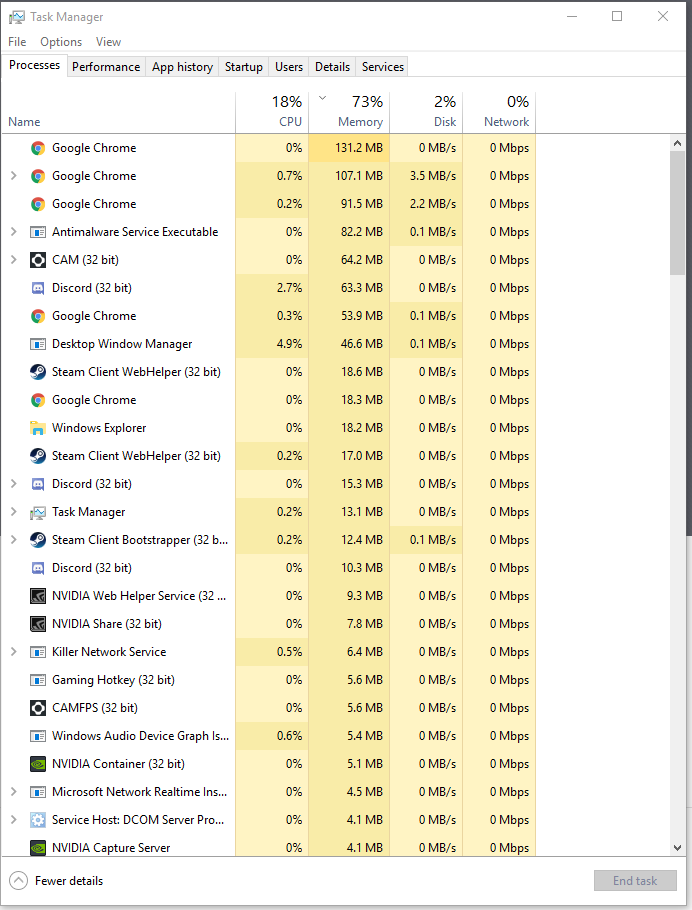This screenshot has height=910, width=692.
Task: Click the Fewer details circular arrow icon
Action: pos(19,880)
